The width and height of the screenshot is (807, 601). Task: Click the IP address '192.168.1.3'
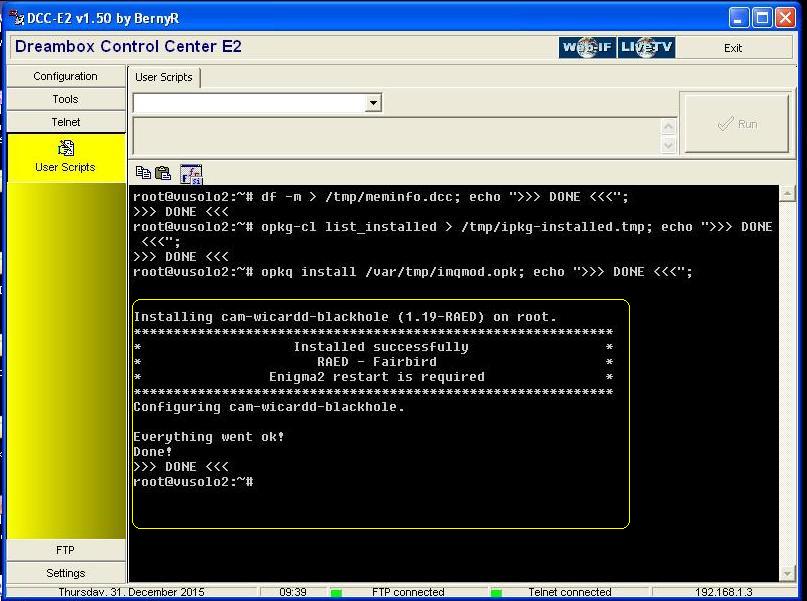pyautogui.click(x=724, y=593)
